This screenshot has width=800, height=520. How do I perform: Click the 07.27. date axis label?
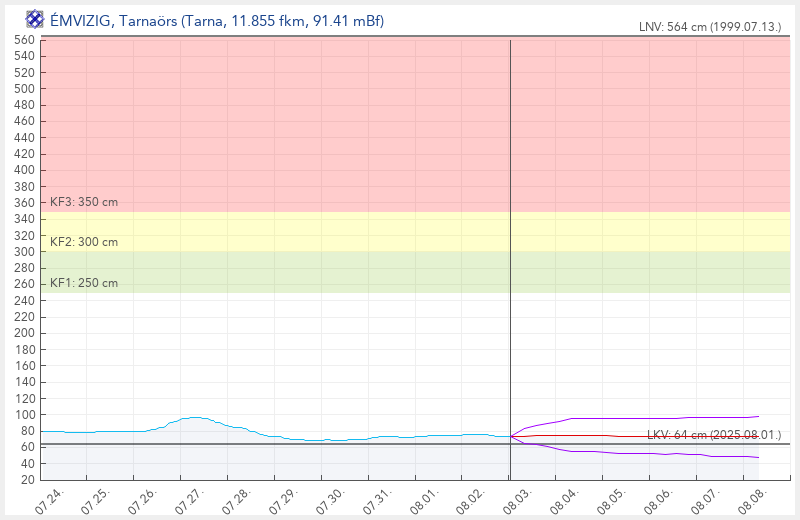[190, 501]
